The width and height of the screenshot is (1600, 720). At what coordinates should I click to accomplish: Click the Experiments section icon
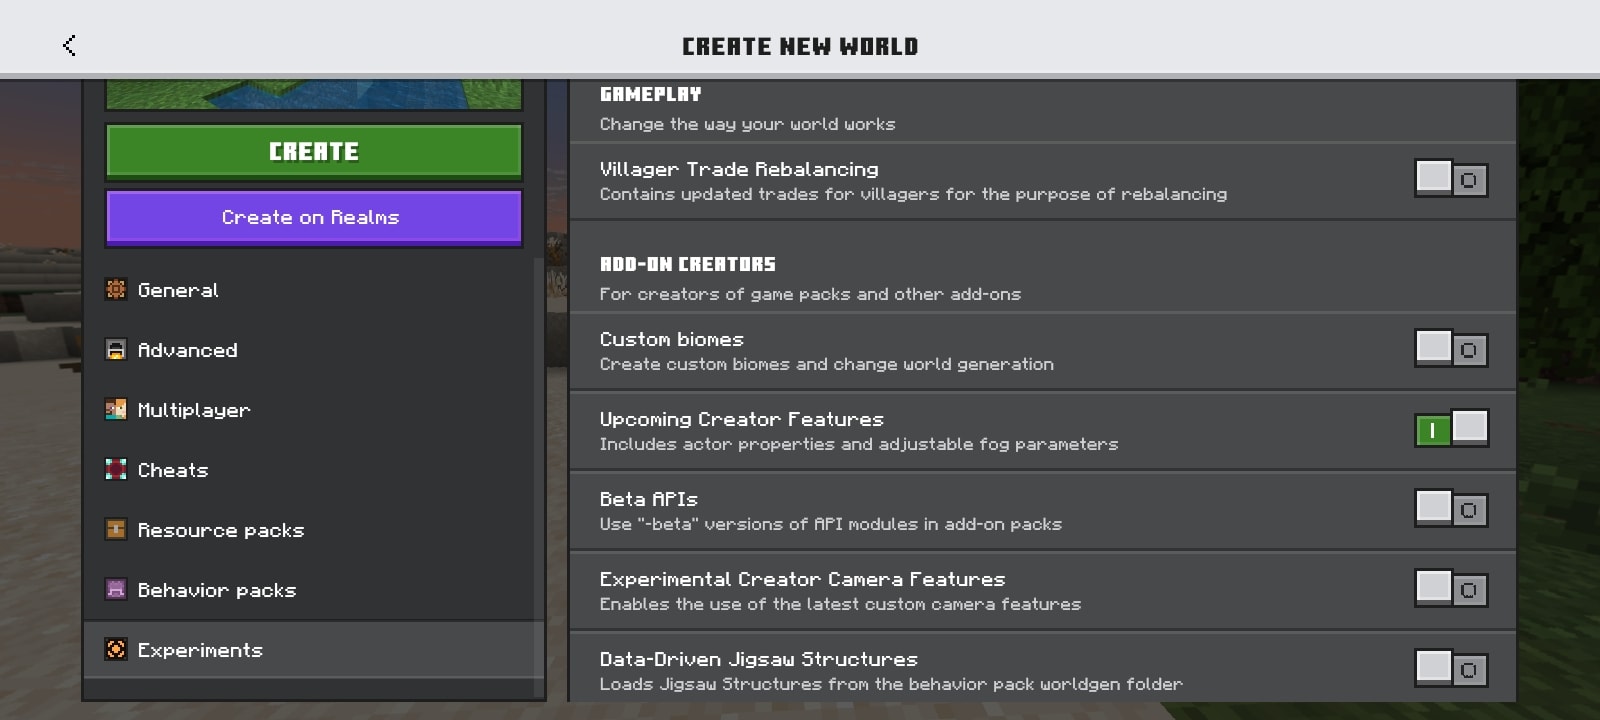coord(116,650)
